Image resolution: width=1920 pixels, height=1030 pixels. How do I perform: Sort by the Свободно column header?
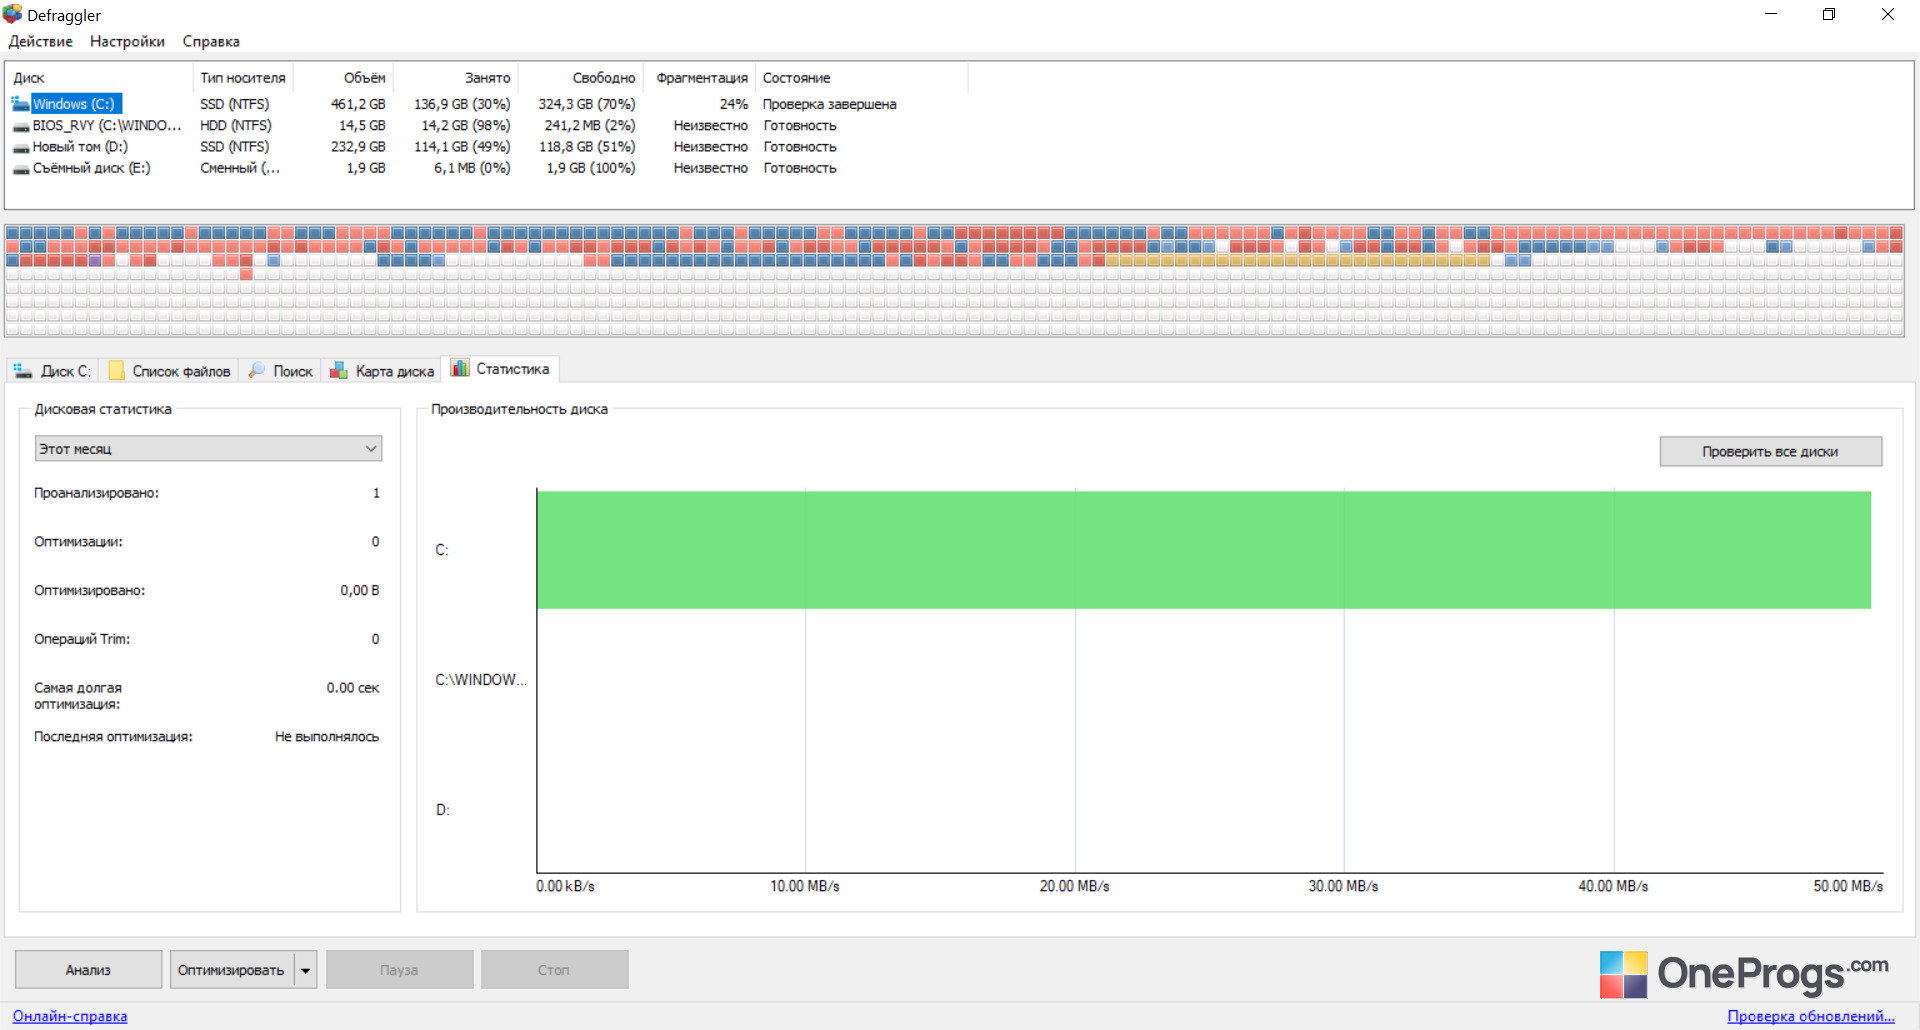coord(580,78)
